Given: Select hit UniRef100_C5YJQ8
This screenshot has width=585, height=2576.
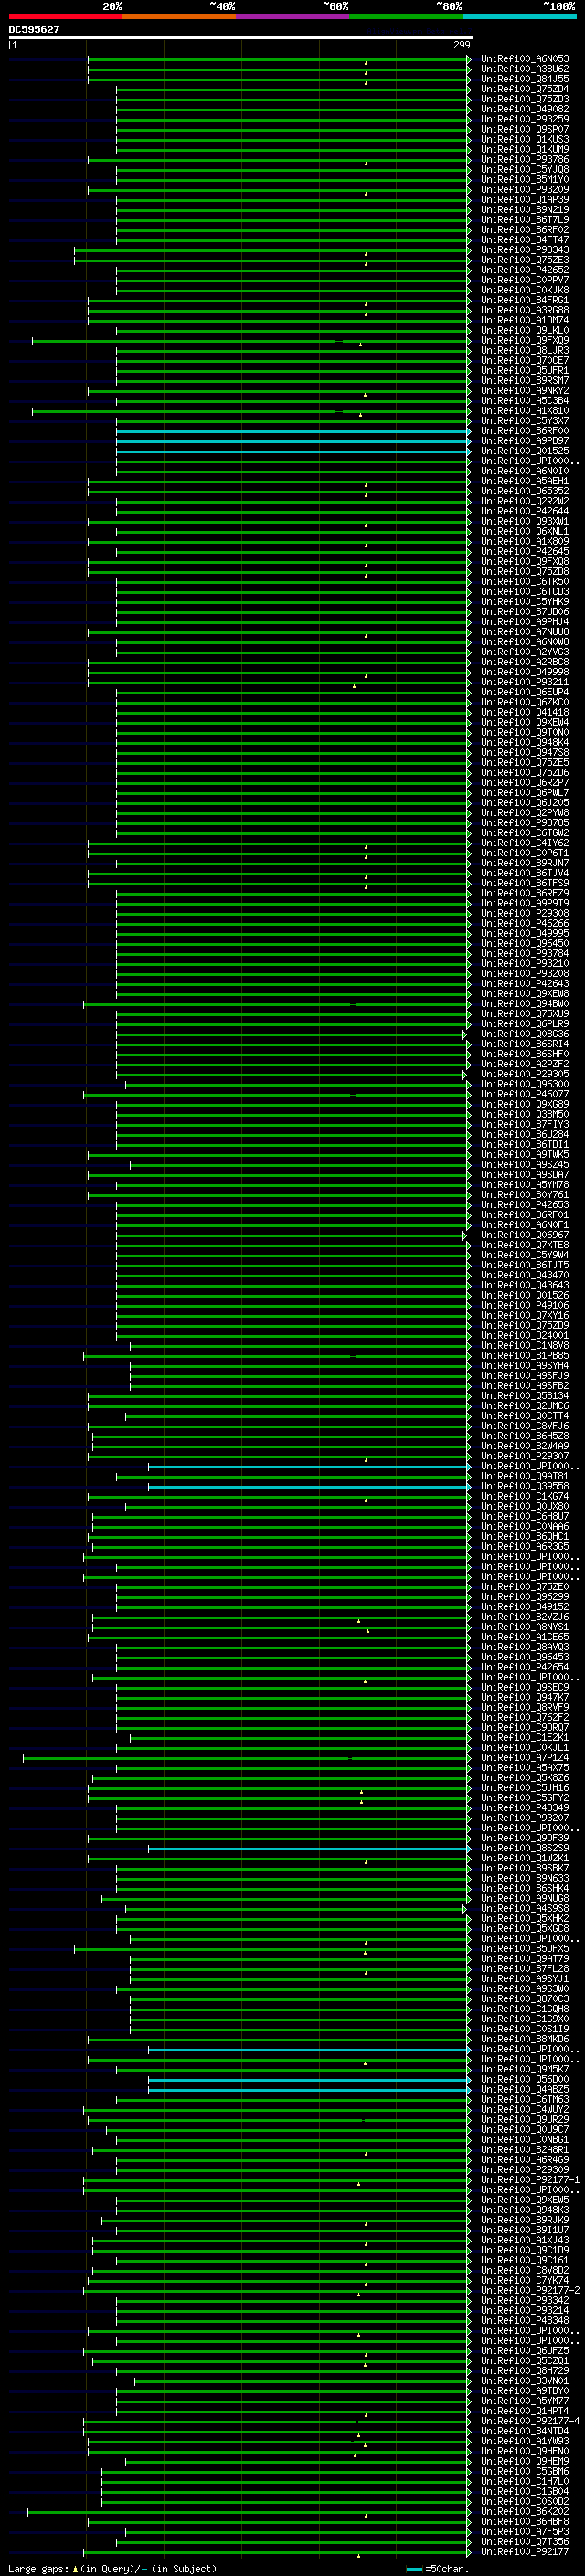Looking at the screenshot, I should click(525, 169).
